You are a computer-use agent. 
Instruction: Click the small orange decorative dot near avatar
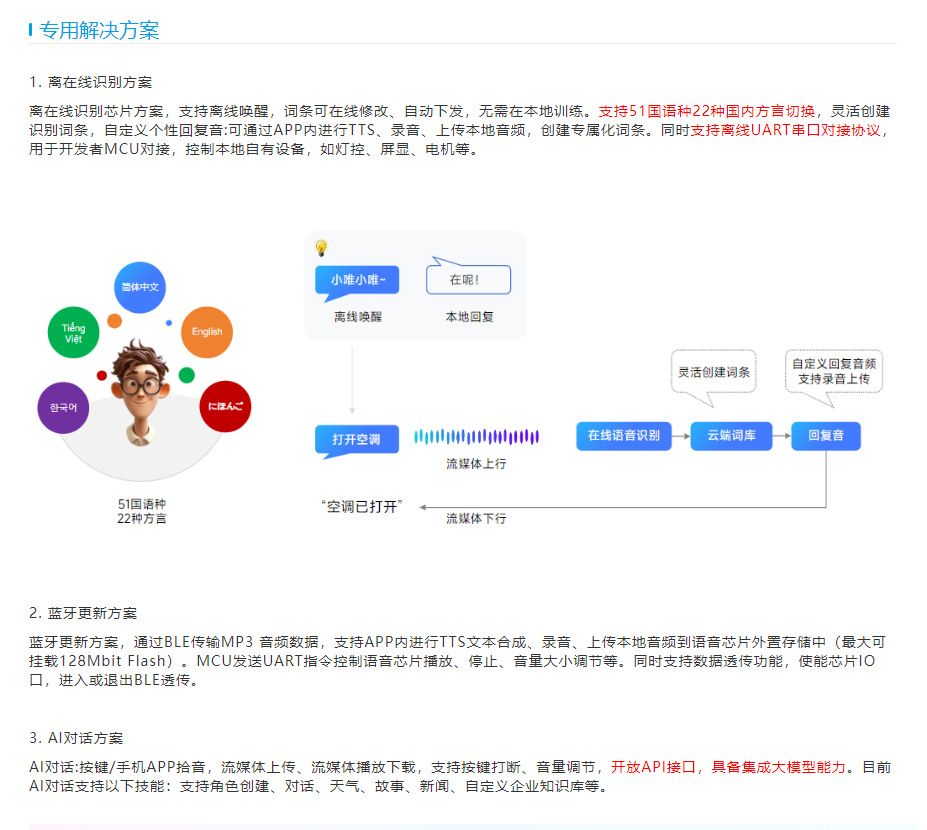coord(114,321)
